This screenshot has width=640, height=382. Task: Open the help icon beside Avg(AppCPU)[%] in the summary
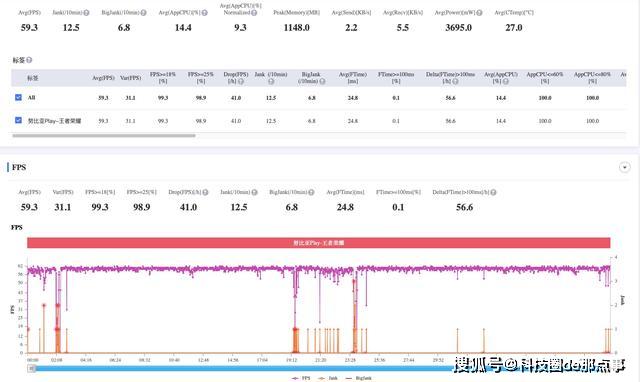click(204, 13)
